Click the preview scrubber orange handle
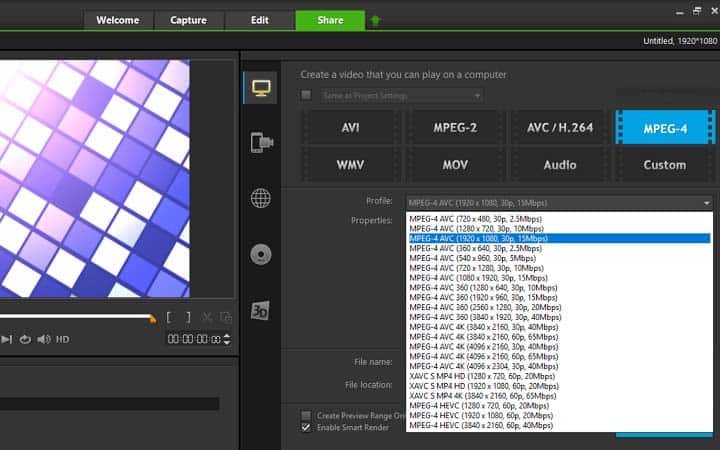Viewport: 720px width, 450px height. coord(152,319)
